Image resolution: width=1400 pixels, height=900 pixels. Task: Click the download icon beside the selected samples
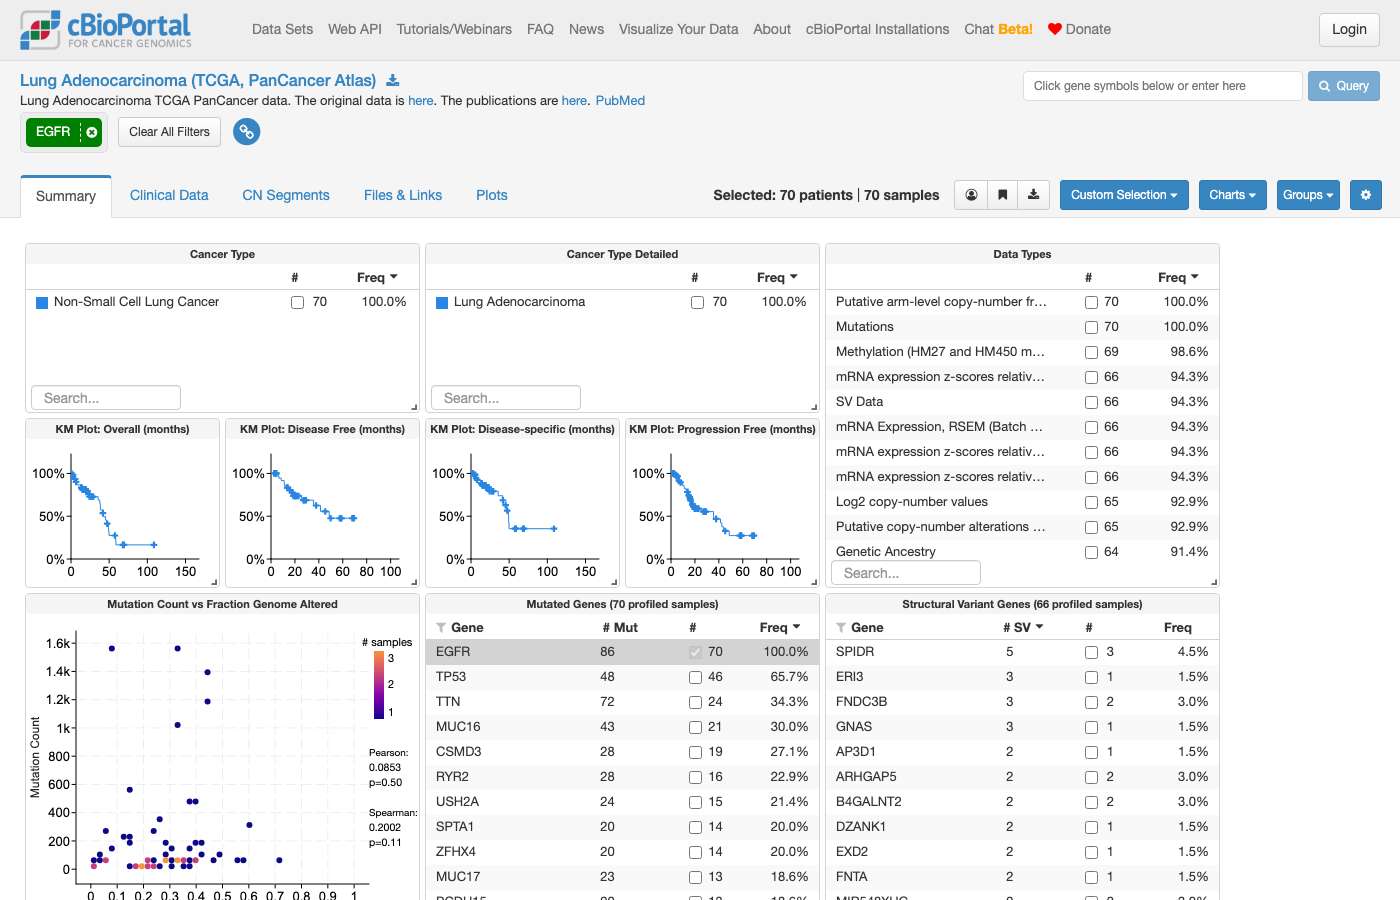[x=1033, y=195]
